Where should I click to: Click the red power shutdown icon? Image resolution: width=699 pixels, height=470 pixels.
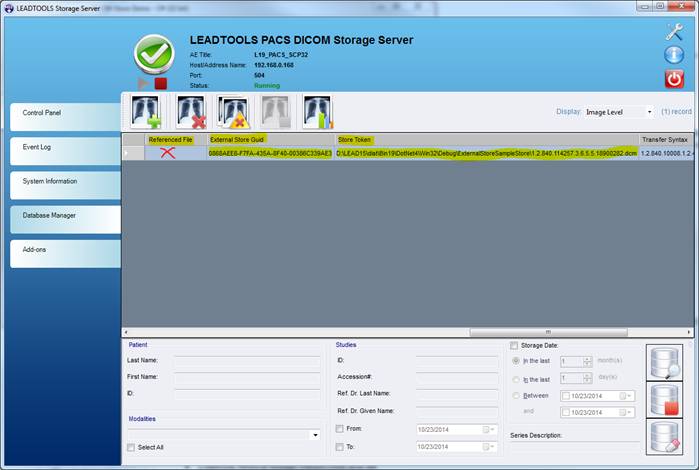673,79
